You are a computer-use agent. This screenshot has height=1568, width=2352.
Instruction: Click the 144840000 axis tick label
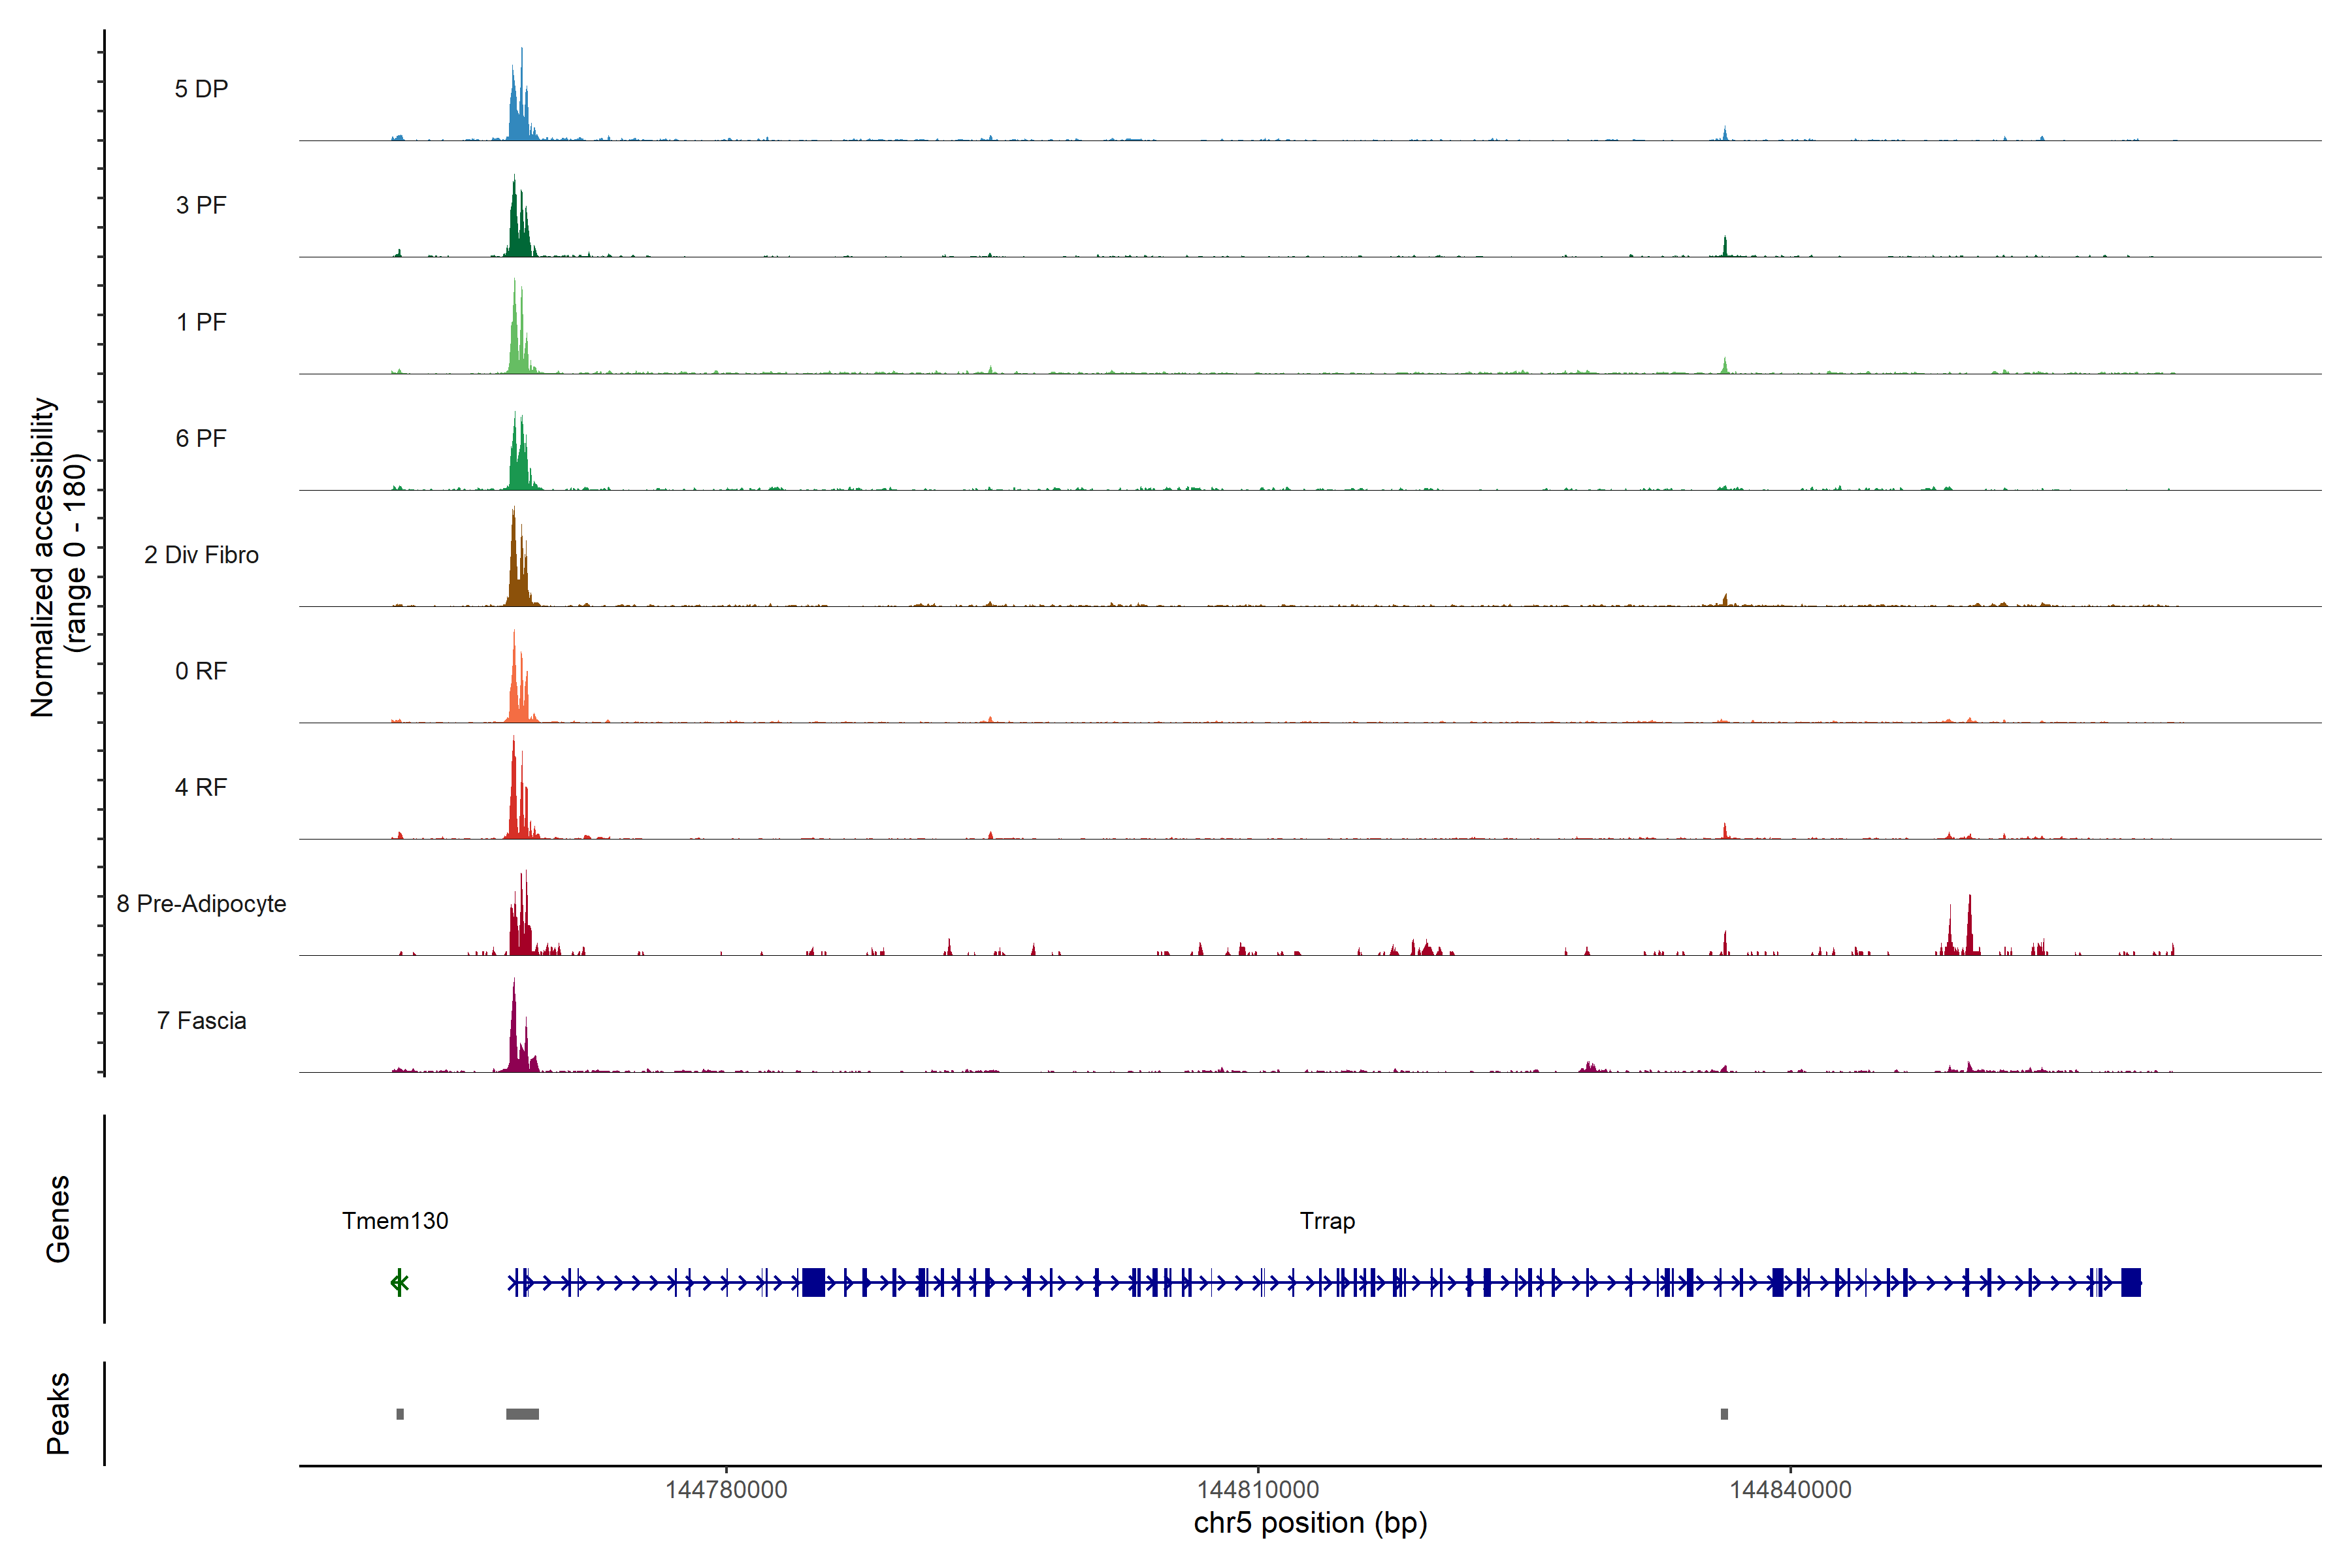coord(1790,1489)
